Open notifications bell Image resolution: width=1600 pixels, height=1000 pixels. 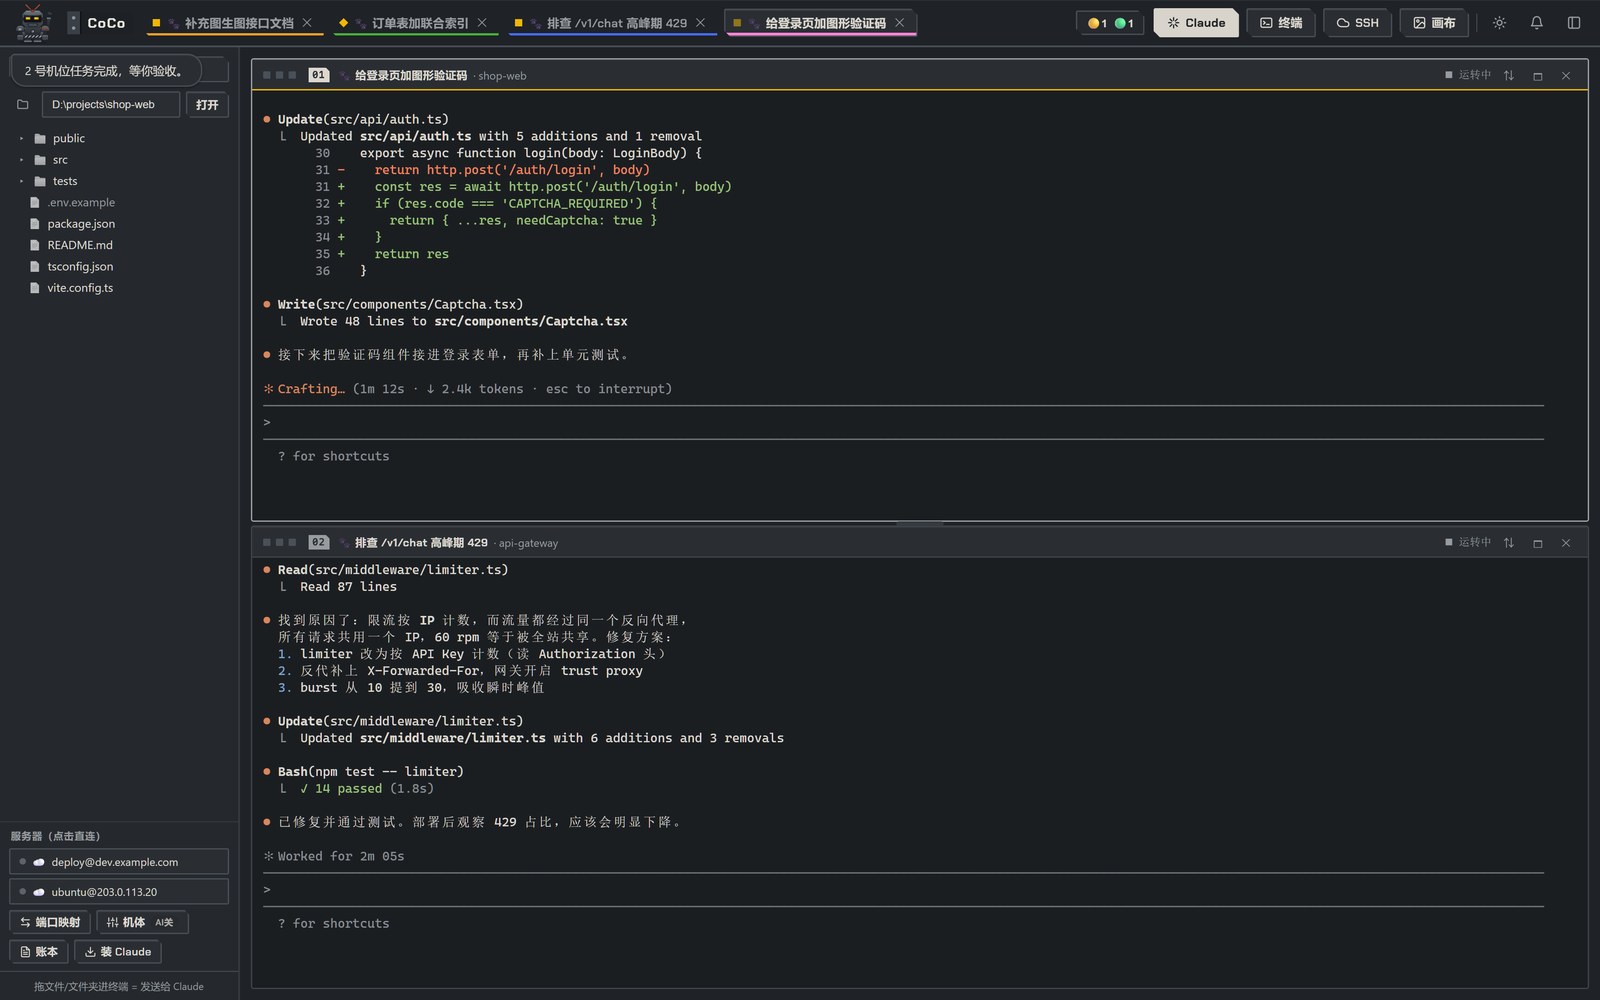tap(1536, 23)
